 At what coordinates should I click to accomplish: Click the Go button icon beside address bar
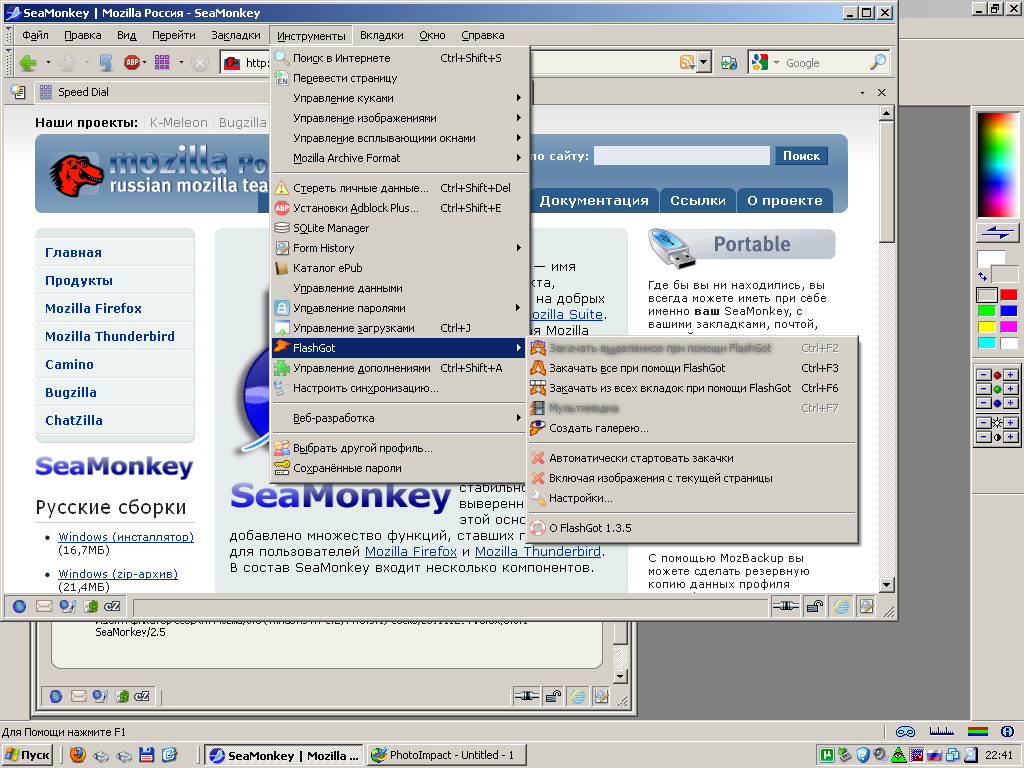pyautogui.click(x=729, y=63)
